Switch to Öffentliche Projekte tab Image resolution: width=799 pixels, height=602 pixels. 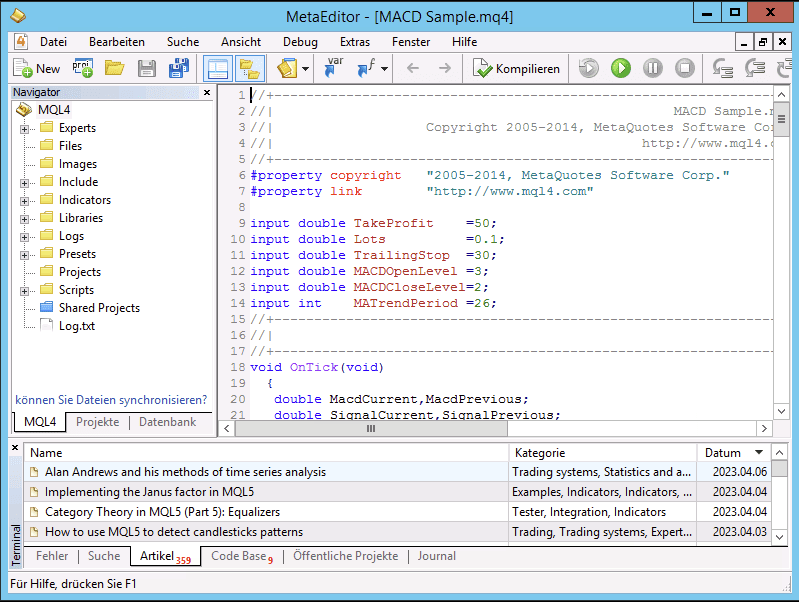[x=345, y=556]
